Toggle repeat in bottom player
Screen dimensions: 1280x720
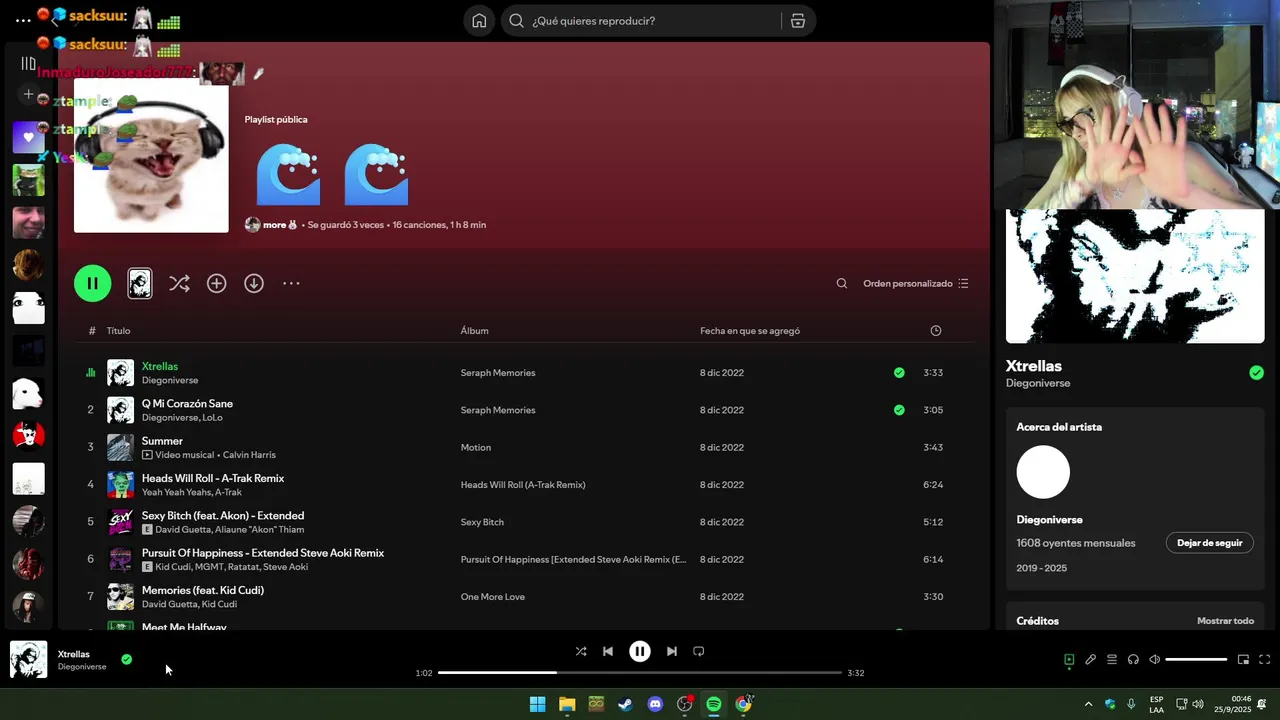click(699, 651)
